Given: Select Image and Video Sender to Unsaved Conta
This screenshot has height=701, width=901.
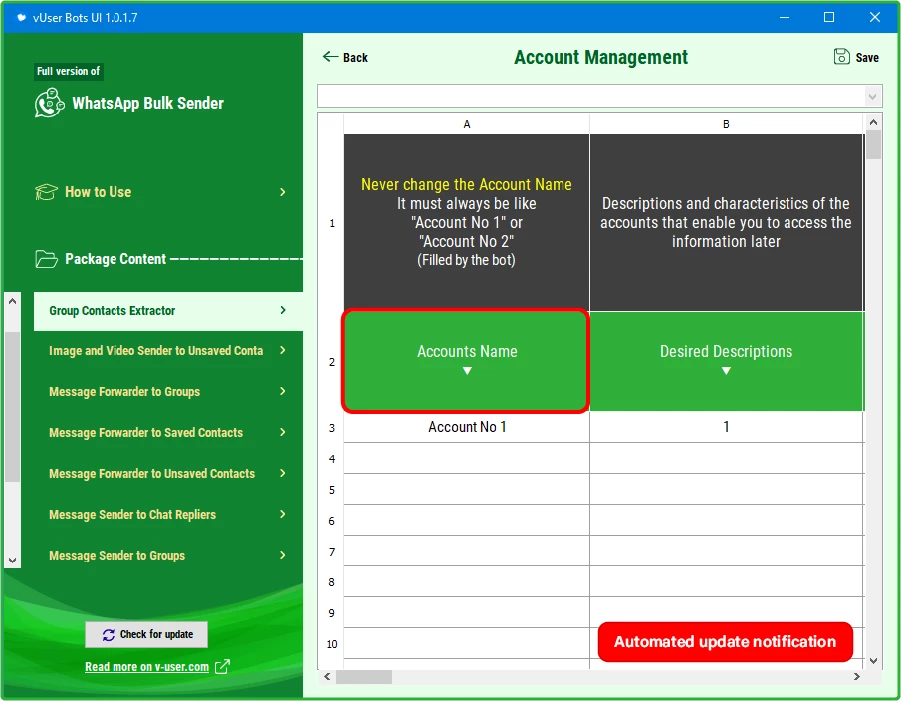Looking at the screenshot, I should pyautogui.click(x=156, y=350).
